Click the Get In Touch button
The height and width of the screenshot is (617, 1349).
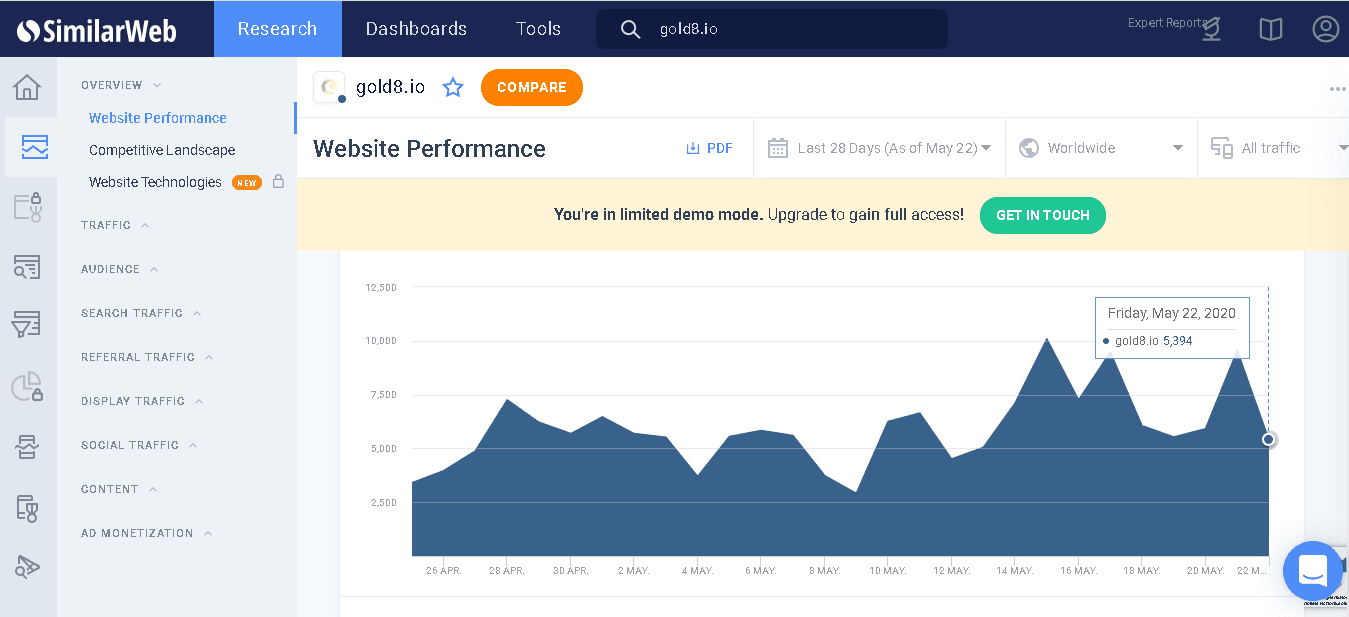click(1042, 216)
